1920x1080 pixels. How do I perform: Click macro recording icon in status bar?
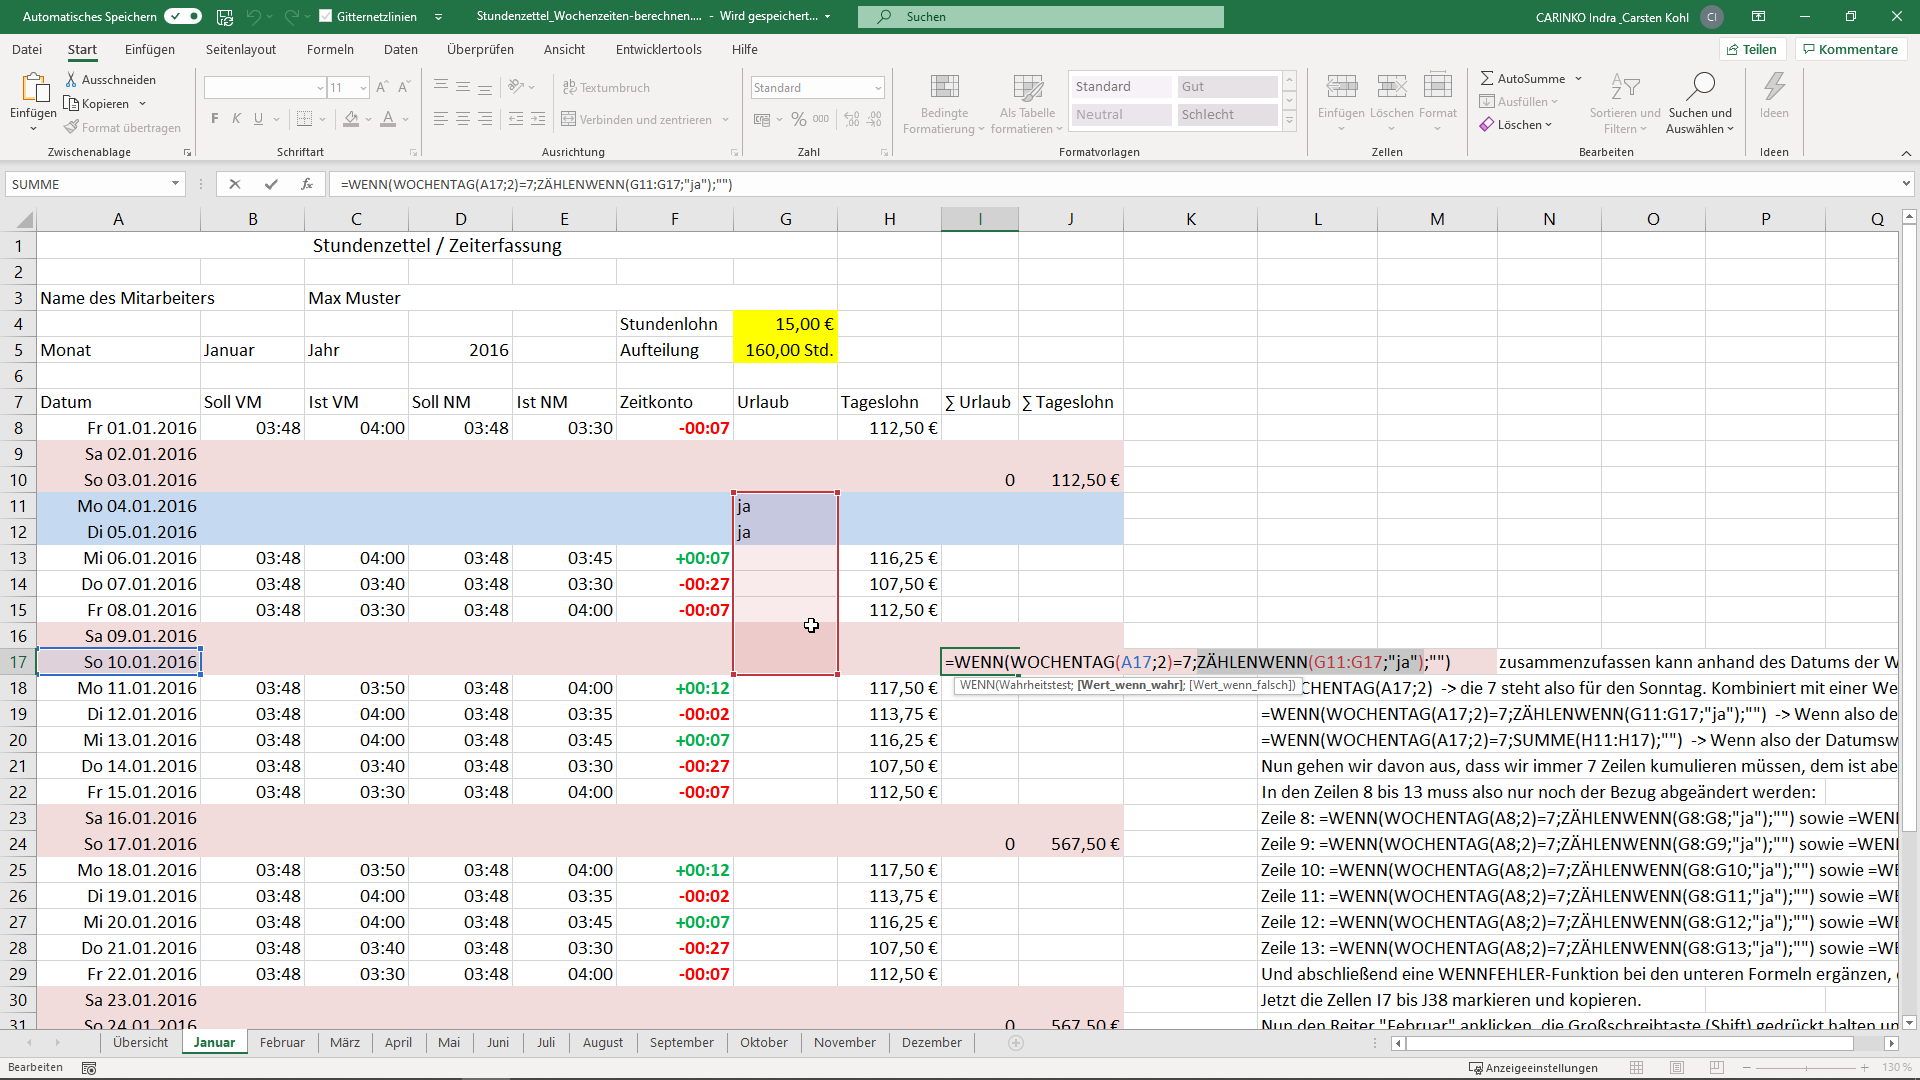[x=89, y=1068]
